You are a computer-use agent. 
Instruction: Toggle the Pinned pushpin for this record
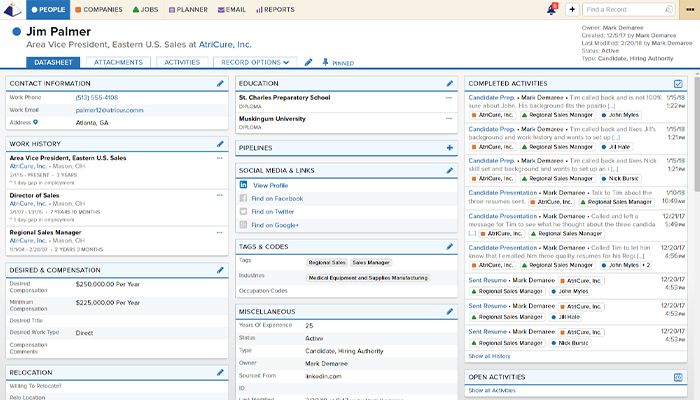325,62
